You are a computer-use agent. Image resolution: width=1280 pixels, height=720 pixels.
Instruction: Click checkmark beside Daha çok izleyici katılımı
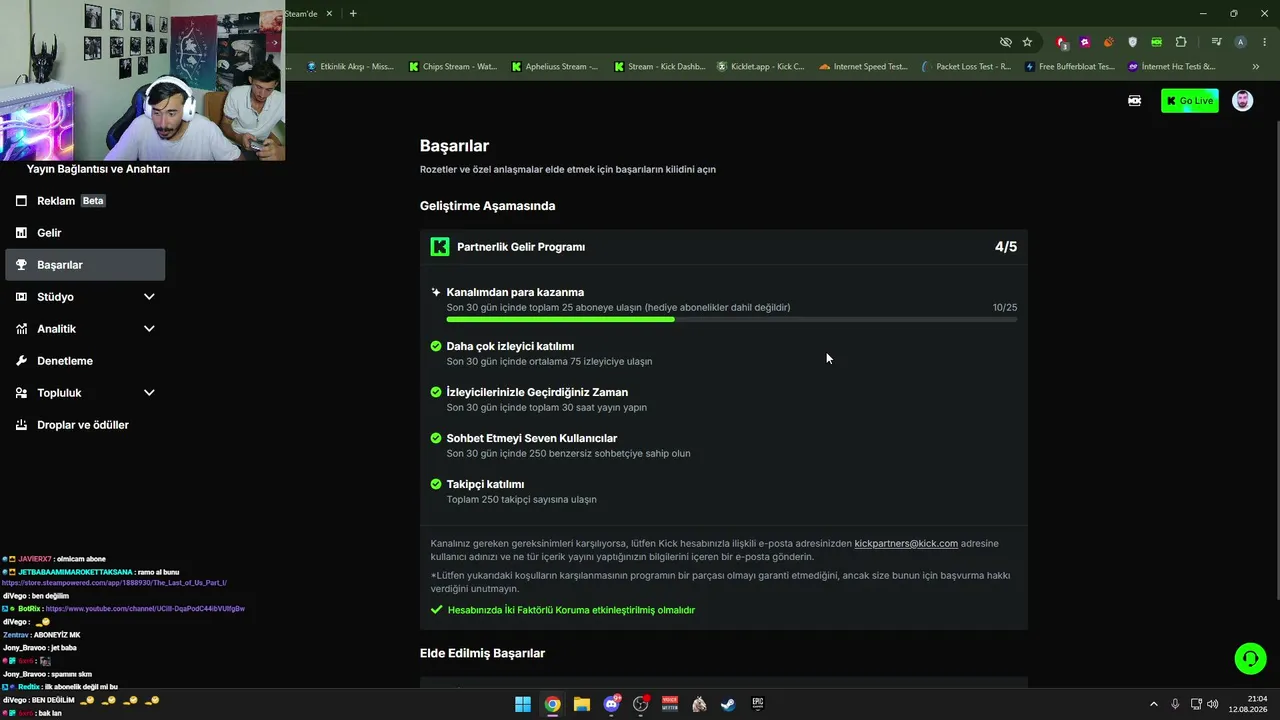[x=436, y=346]
